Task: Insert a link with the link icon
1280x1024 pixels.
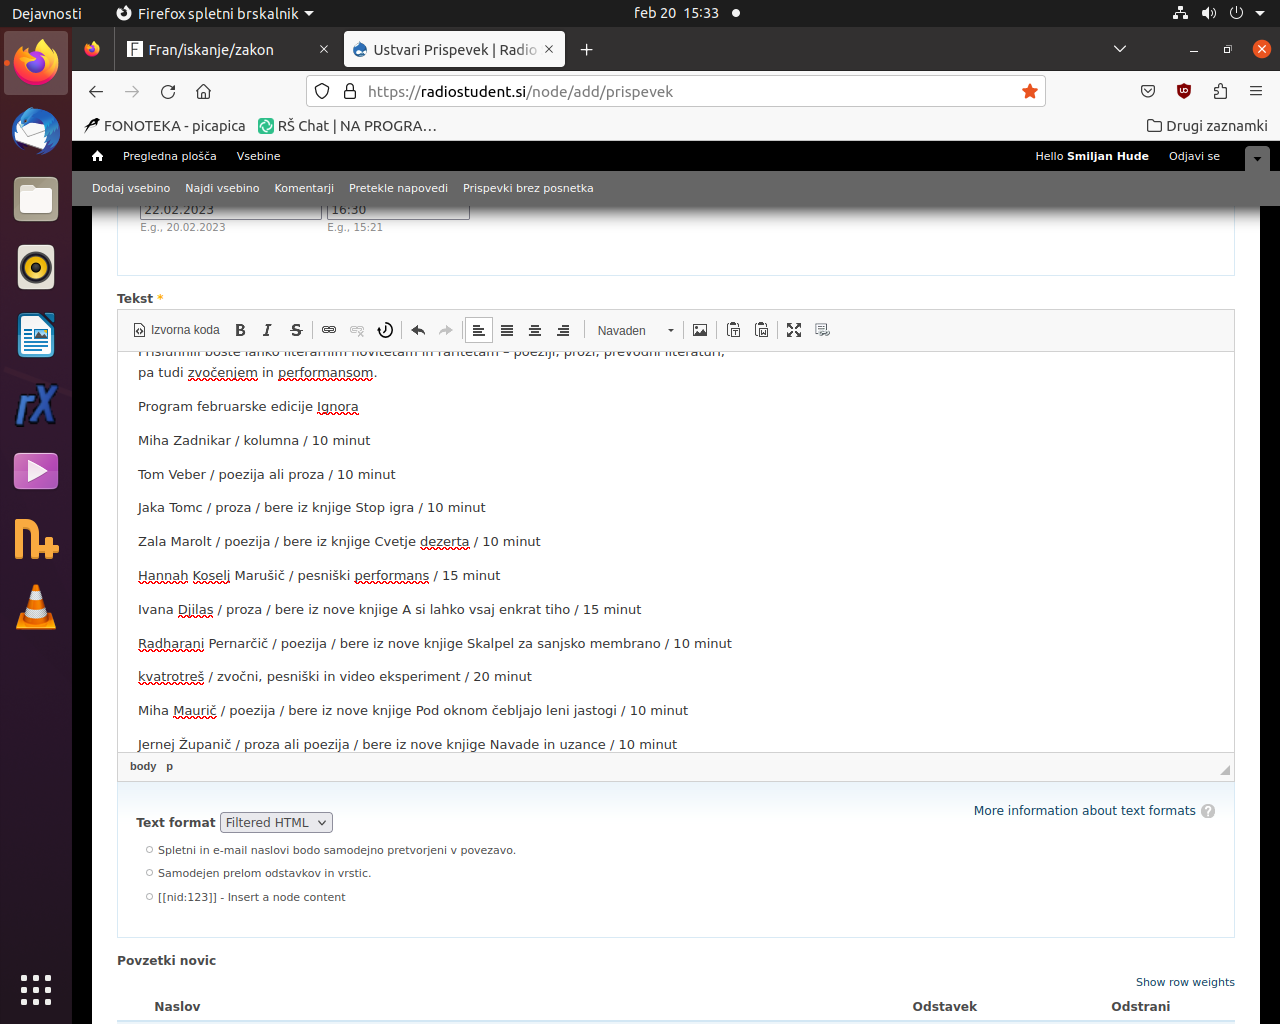Action: (x=329, y=330)
